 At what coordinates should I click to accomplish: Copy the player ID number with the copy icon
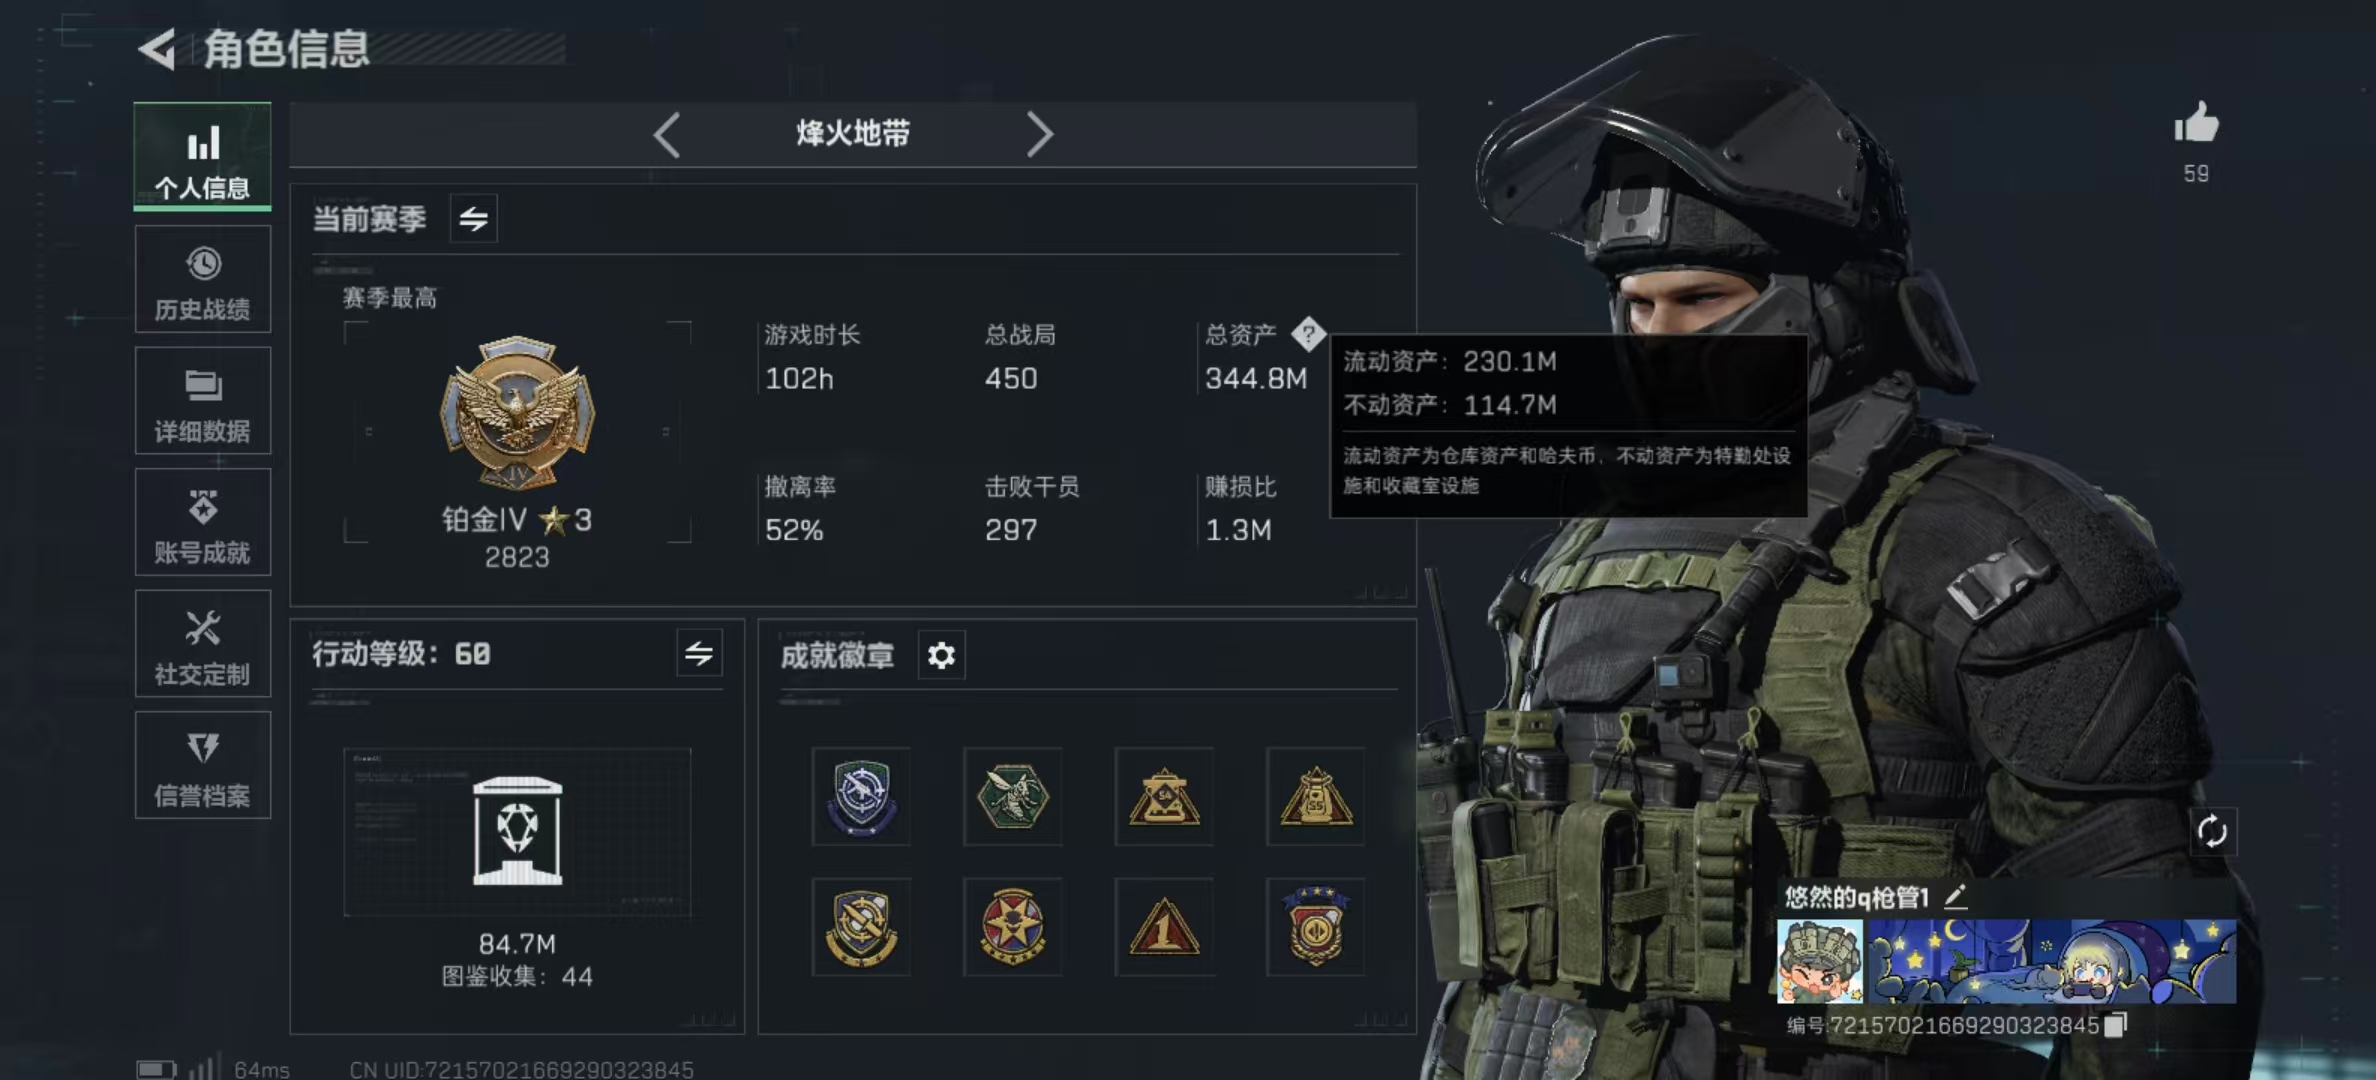[2115, 1025]
